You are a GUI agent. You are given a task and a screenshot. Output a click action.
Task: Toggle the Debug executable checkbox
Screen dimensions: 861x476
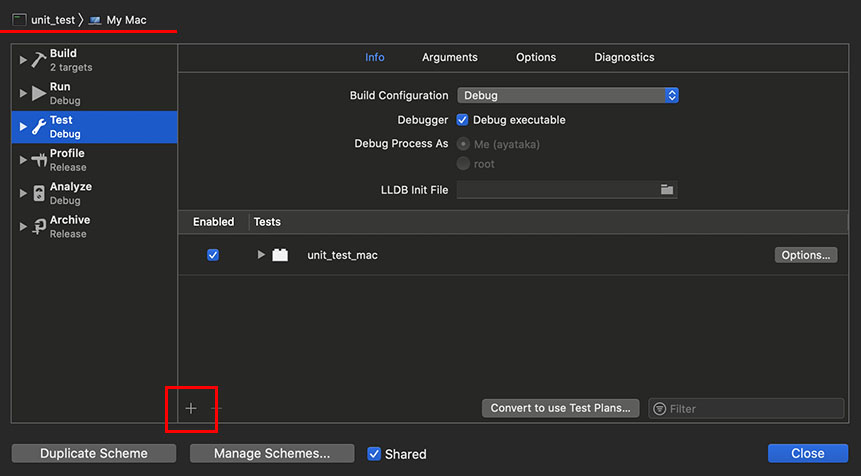point(462,119)
